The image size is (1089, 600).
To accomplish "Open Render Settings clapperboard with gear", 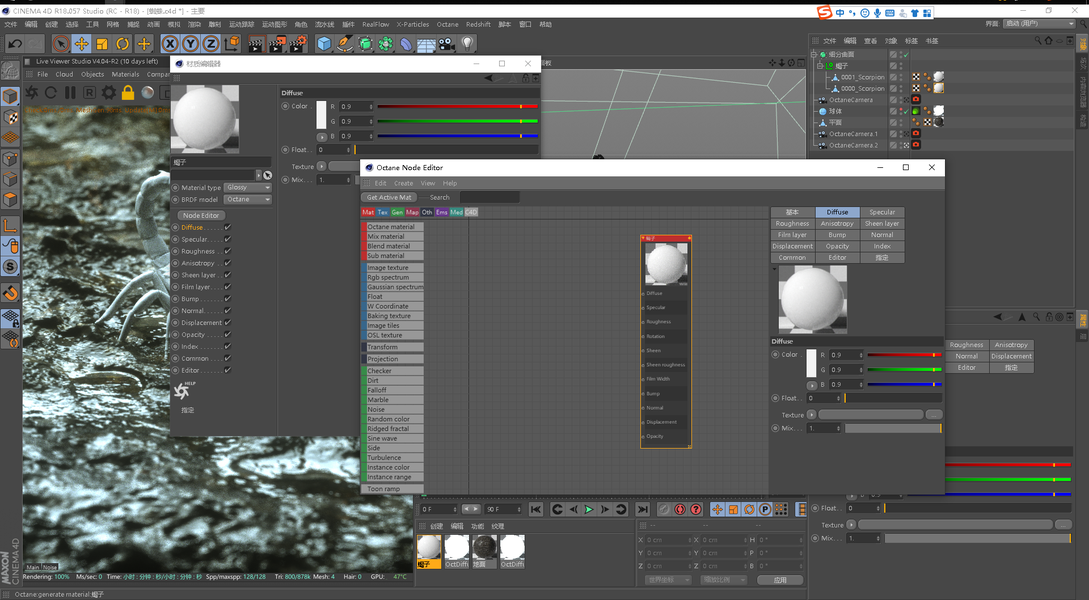I will coord(298,44).
